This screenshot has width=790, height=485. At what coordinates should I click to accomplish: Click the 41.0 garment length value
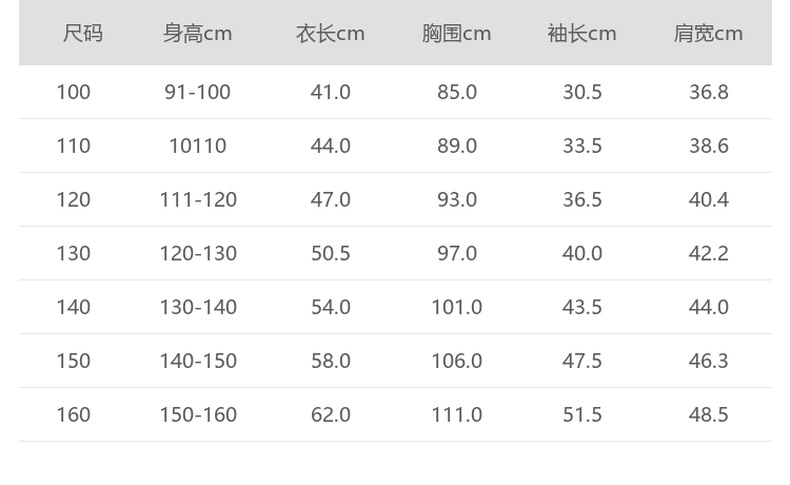pyautogui.click(x=330, y=92)
